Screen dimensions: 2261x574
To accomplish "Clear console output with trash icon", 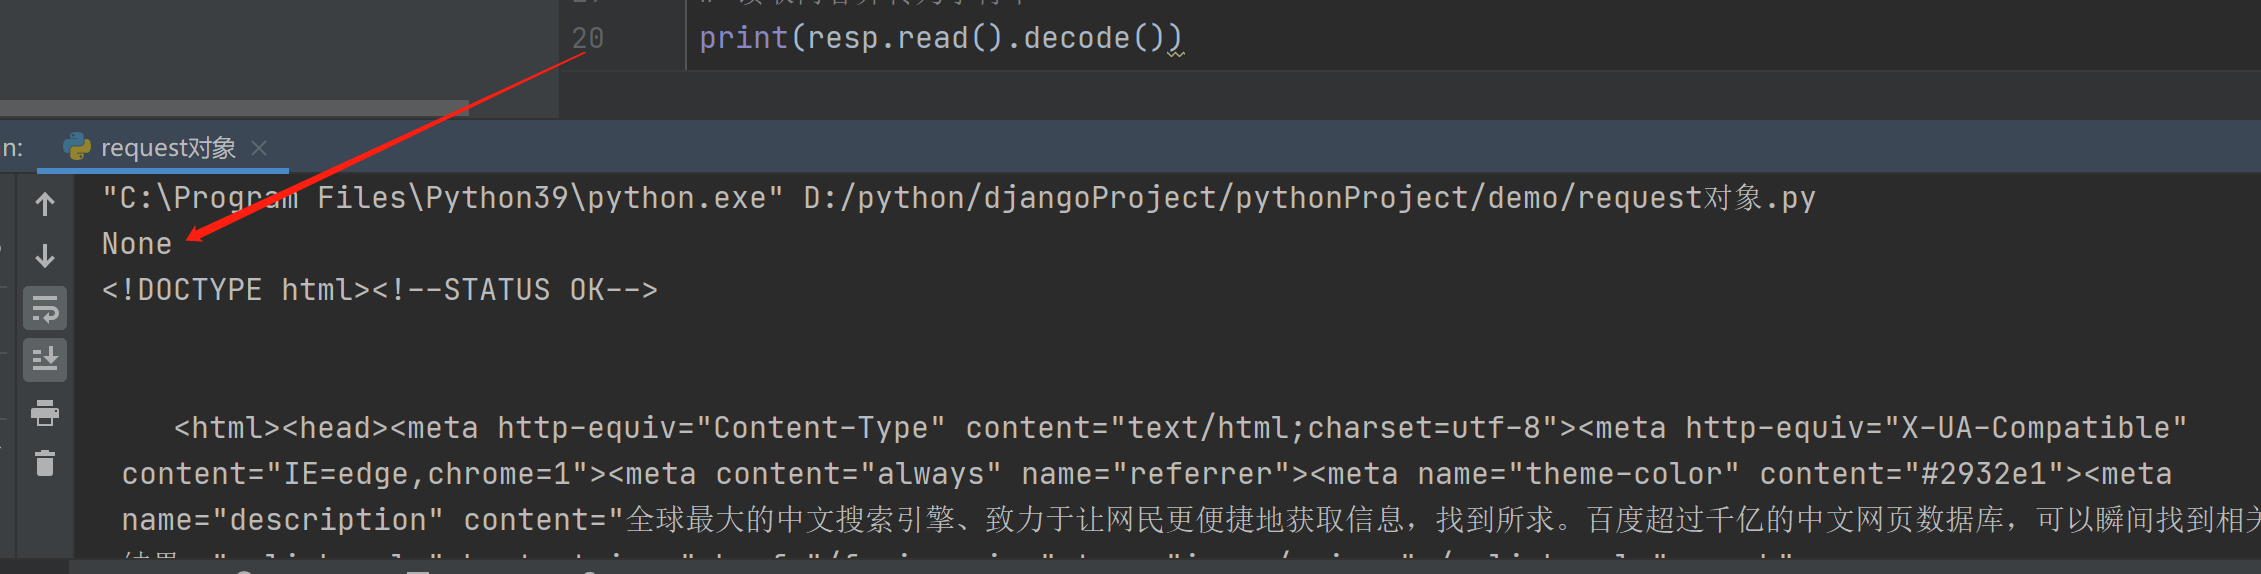I will tap(45, 464).
